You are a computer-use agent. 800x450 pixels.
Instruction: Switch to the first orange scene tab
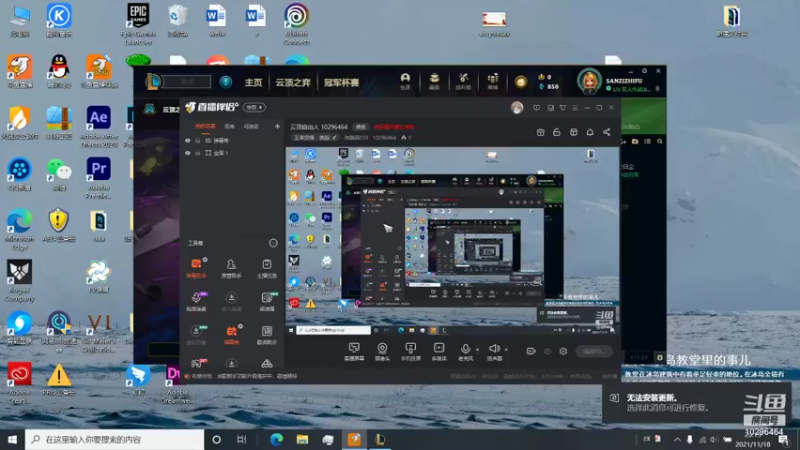[x=206, y=126]
